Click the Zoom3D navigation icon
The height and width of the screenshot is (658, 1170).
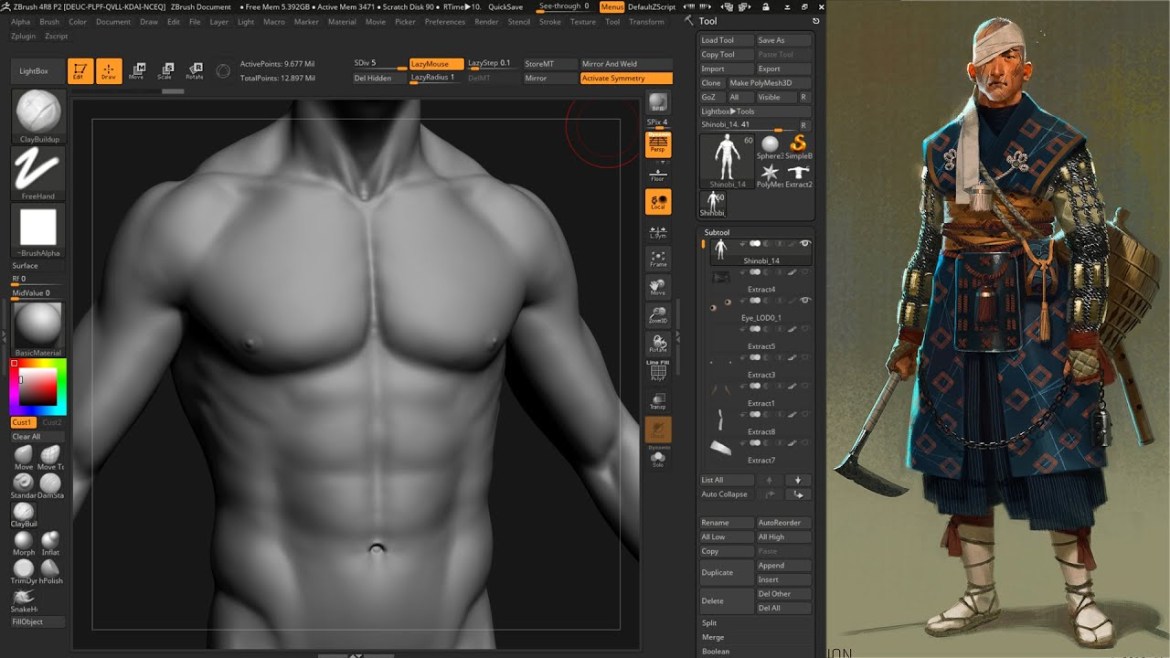point(657,316)
